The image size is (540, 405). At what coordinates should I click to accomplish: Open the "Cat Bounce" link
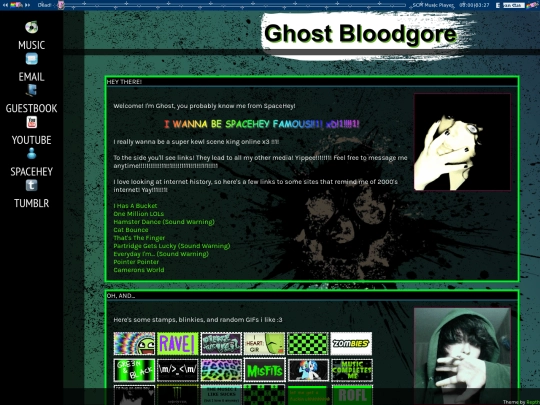(131, 230)
